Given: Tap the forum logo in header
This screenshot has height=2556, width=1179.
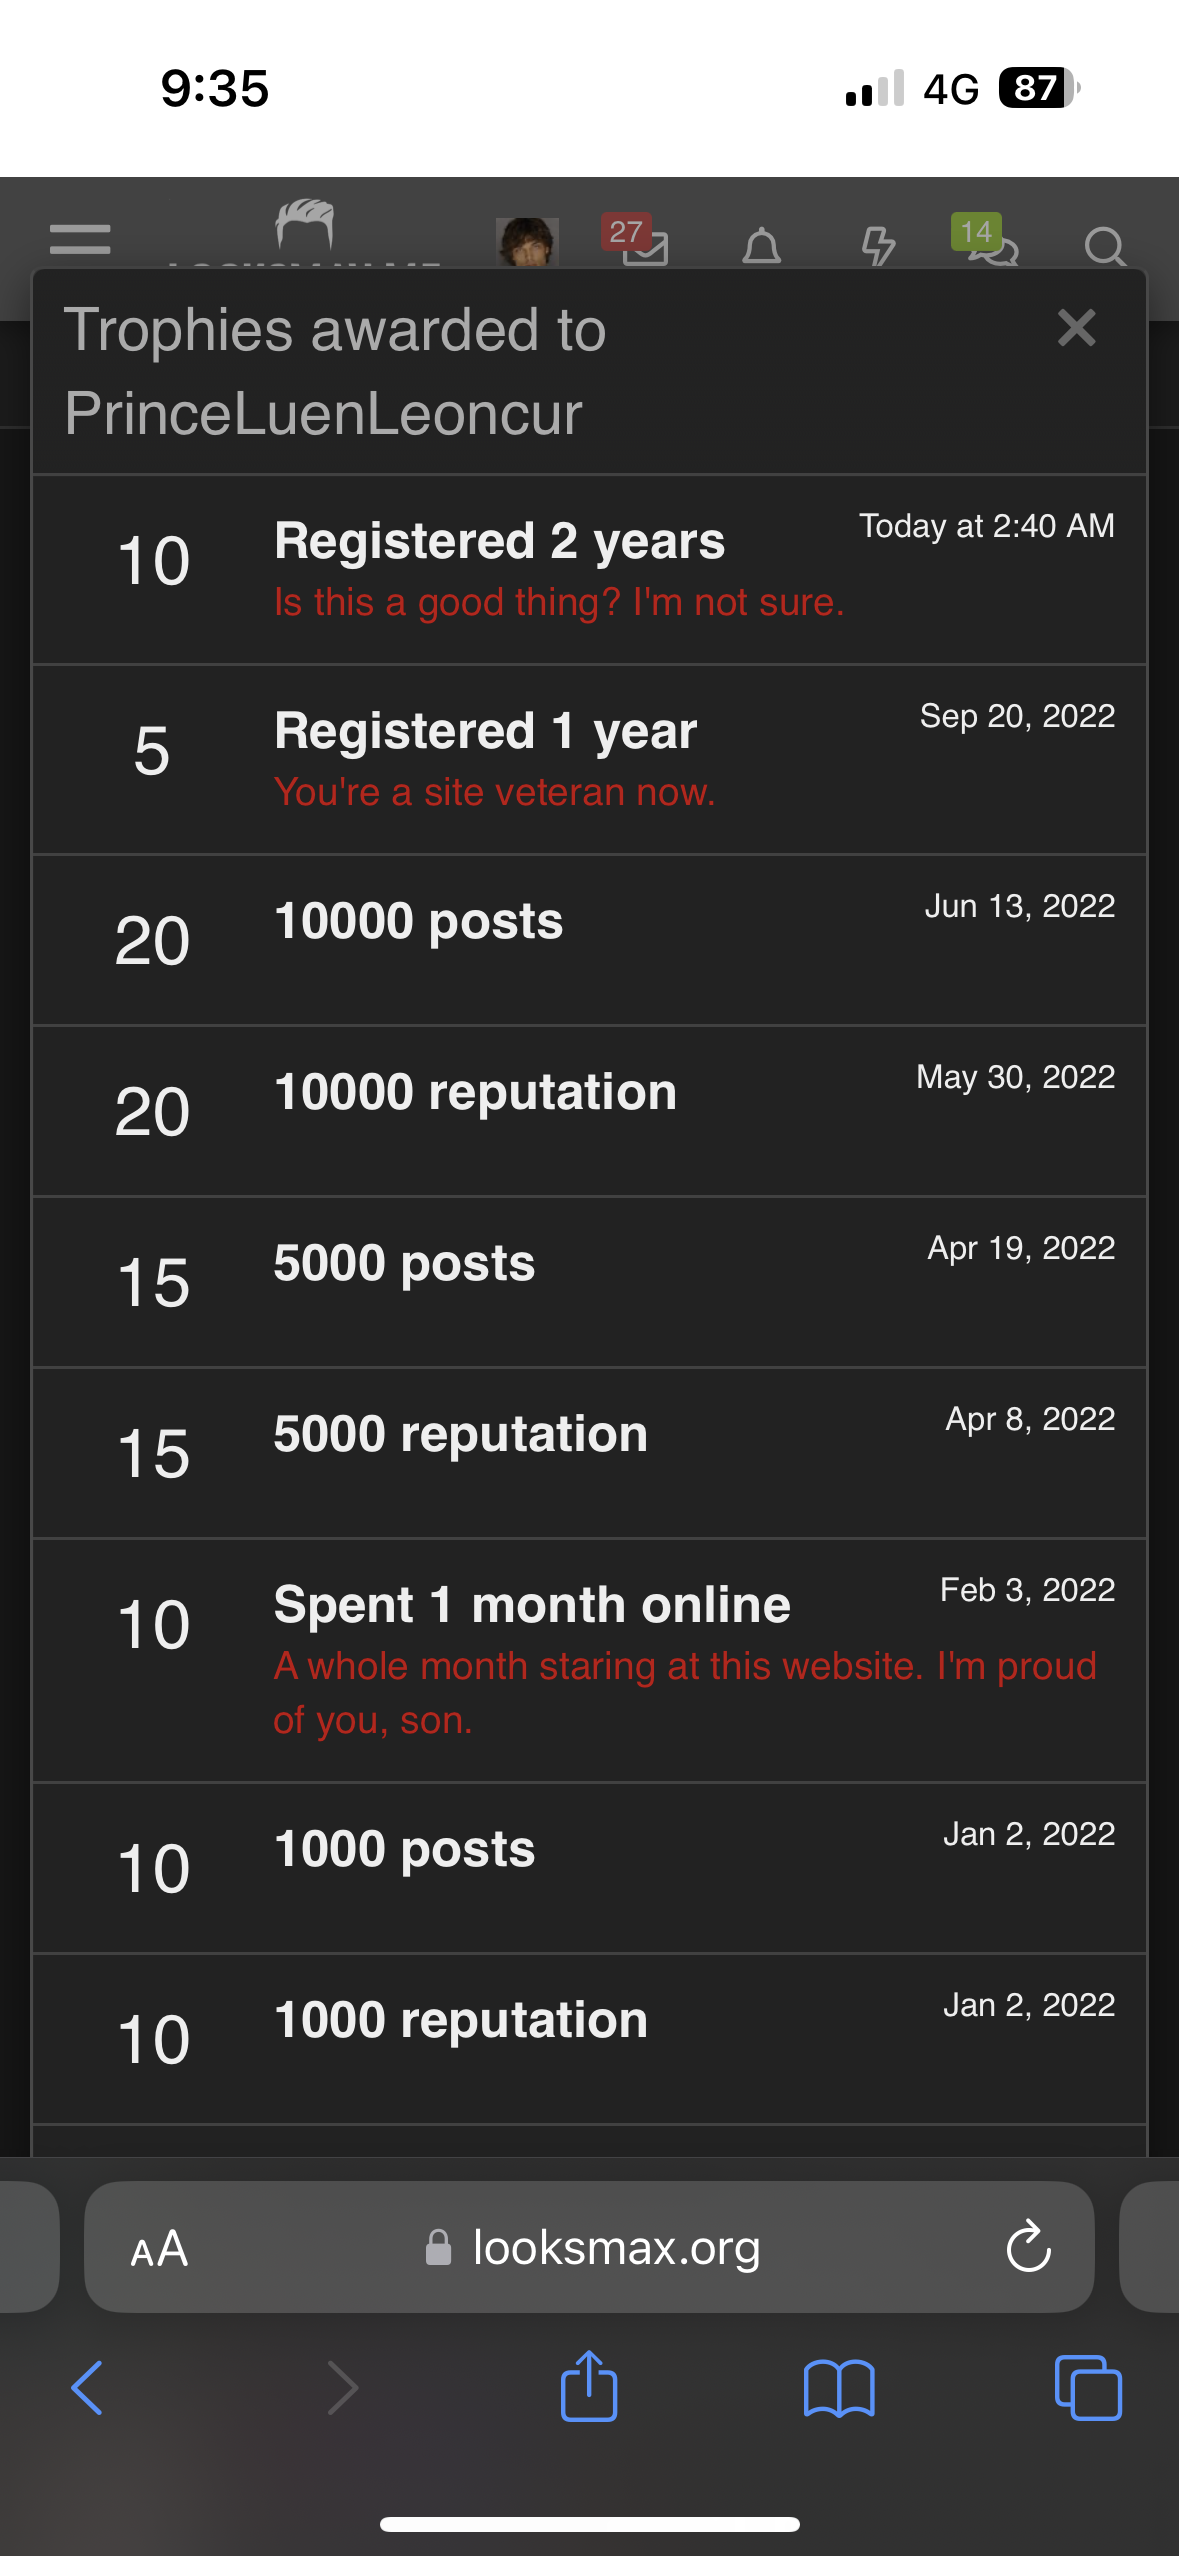Looking at the screenshot, I should tap(304, 232).
